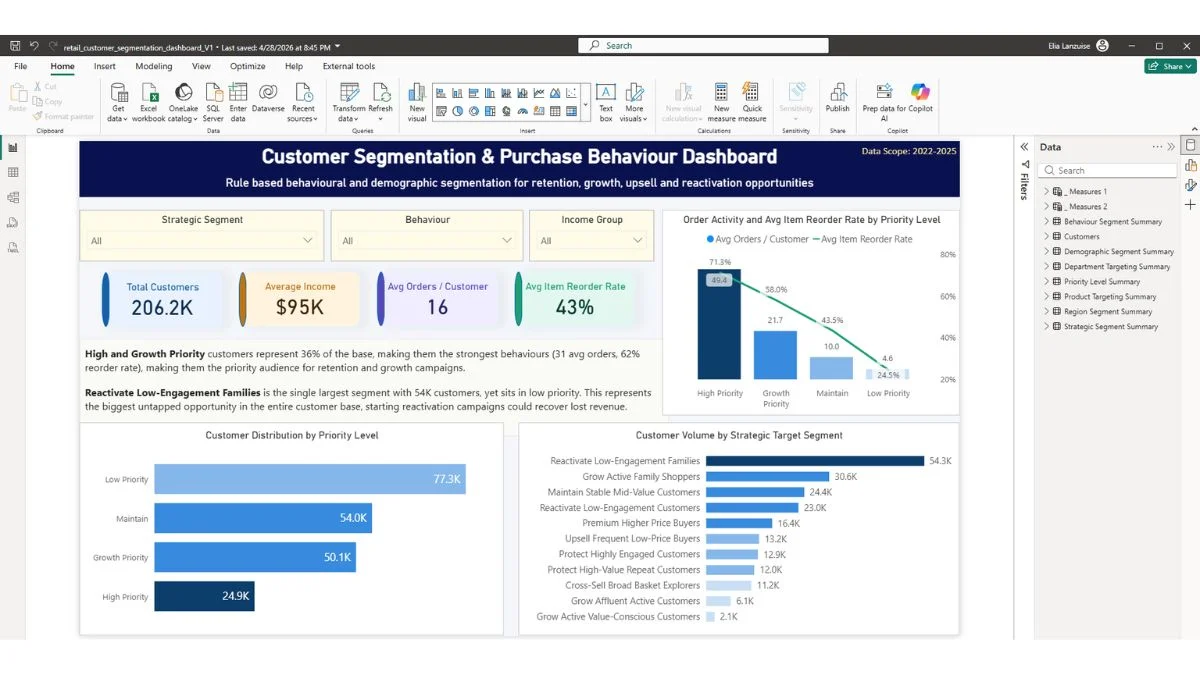Expand the Priority Level Summary table
Screen dimensions: 1200x675
(x=1046, y=281)
